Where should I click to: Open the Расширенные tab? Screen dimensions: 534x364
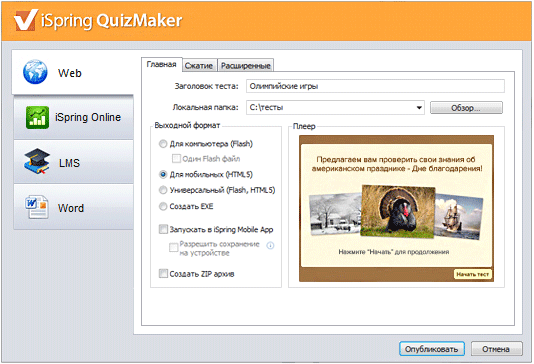point(246,65)
